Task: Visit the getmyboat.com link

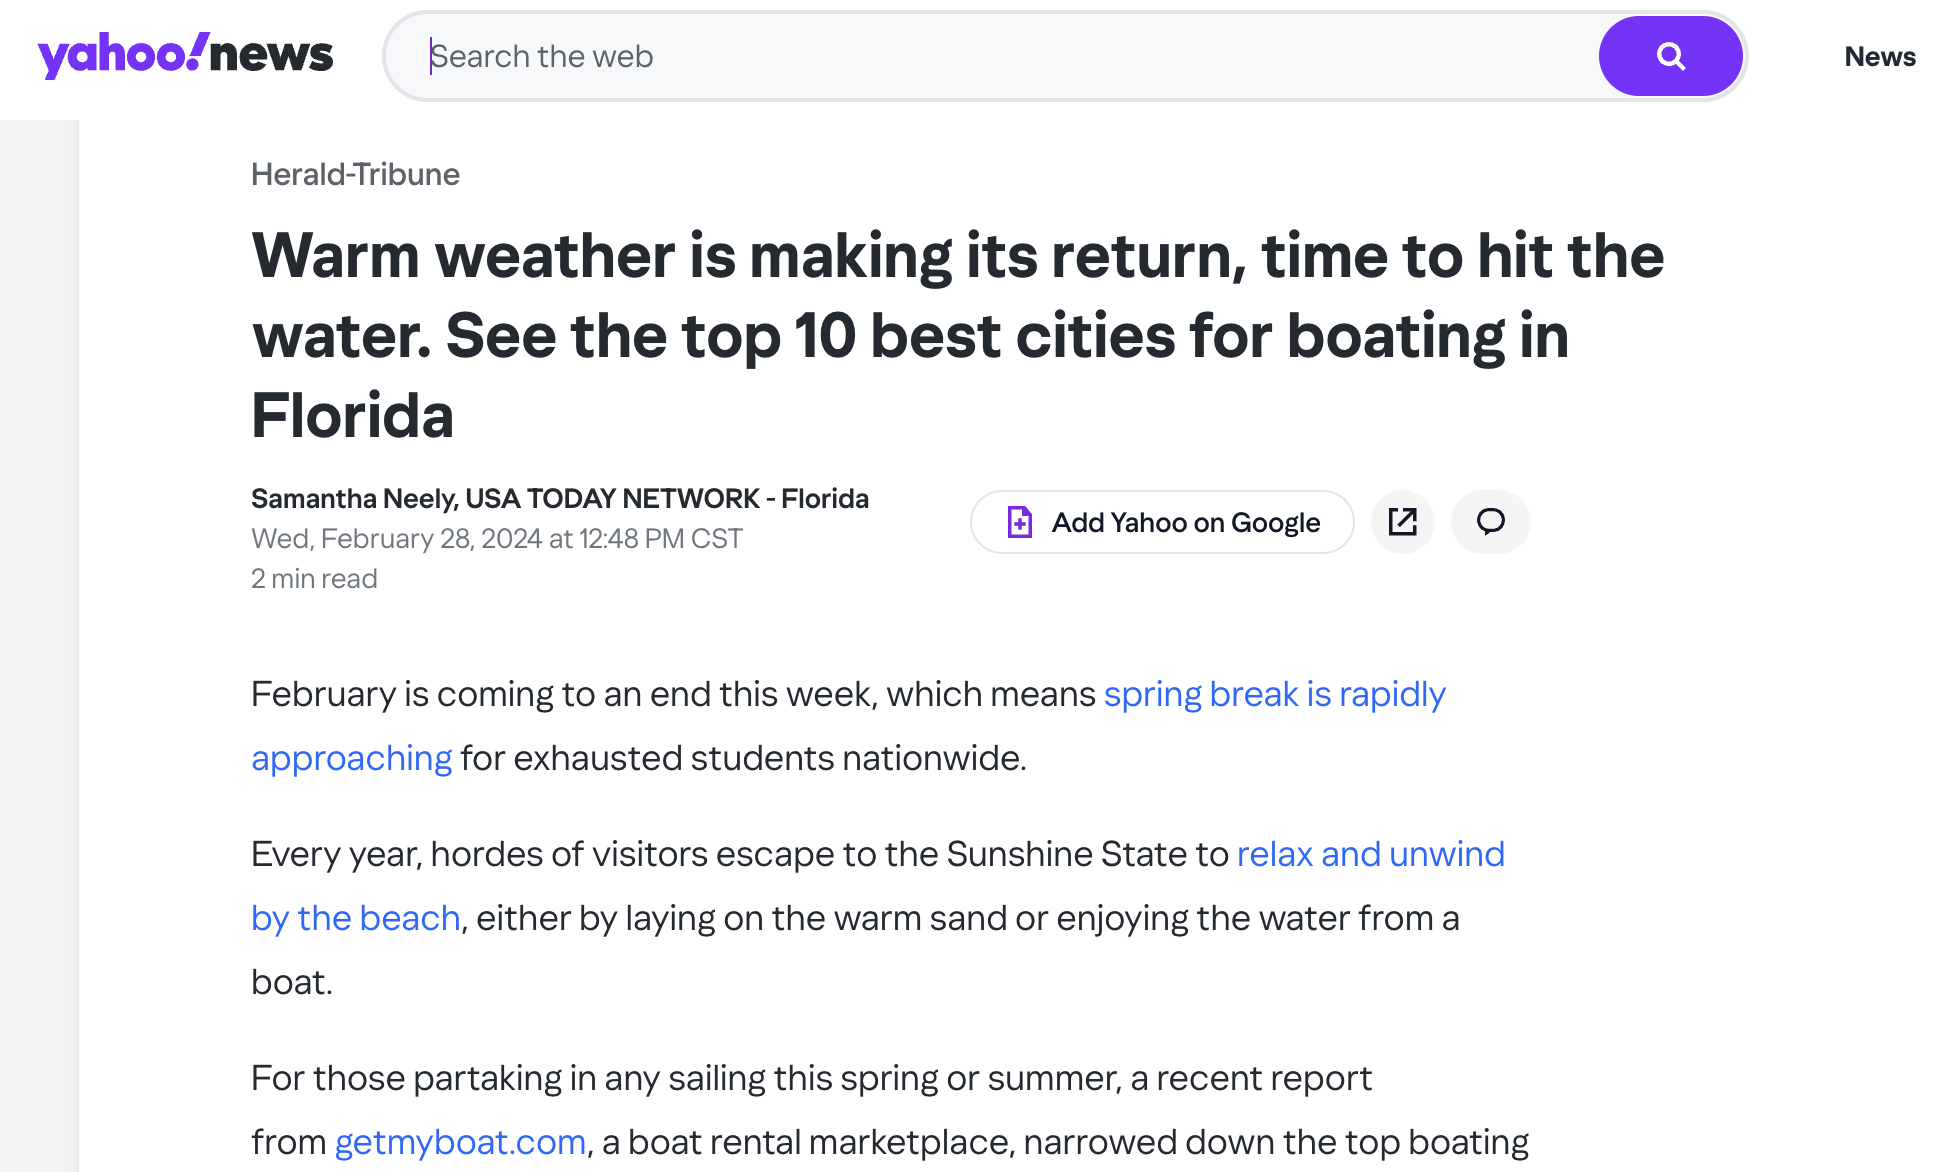Action: pyautogui.click(x=460, y=1142)
